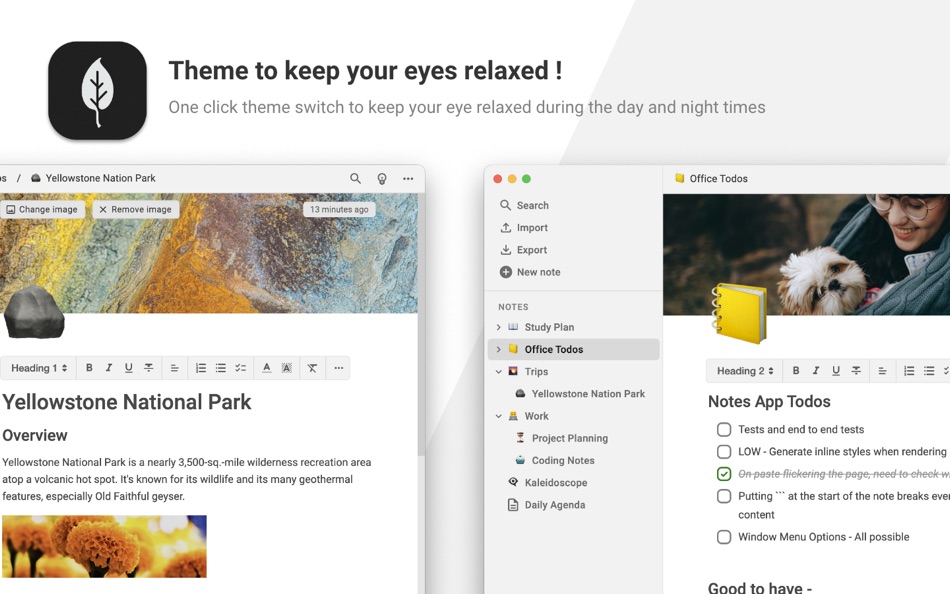
Task: Click the yellow notebook emoji icon
Action: click(739, 313)
